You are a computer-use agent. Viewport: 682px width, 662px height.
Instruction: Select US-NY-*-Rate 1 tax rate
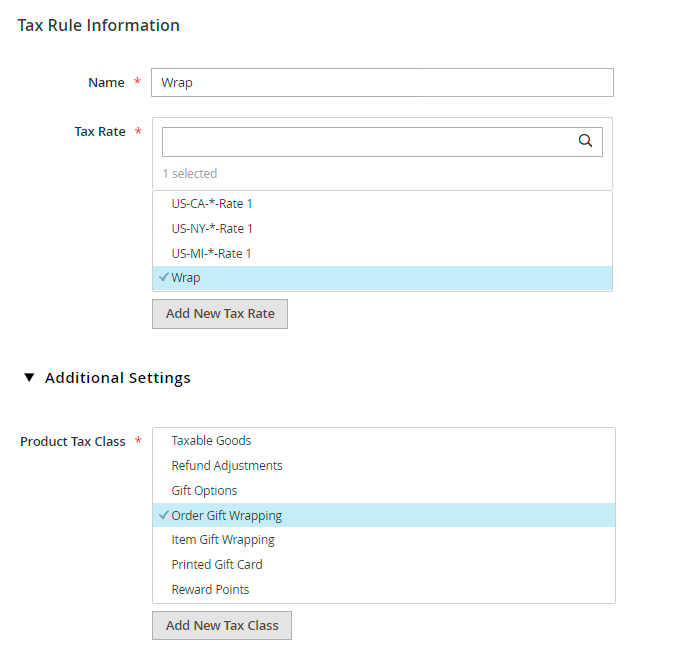tap(212, 228)
